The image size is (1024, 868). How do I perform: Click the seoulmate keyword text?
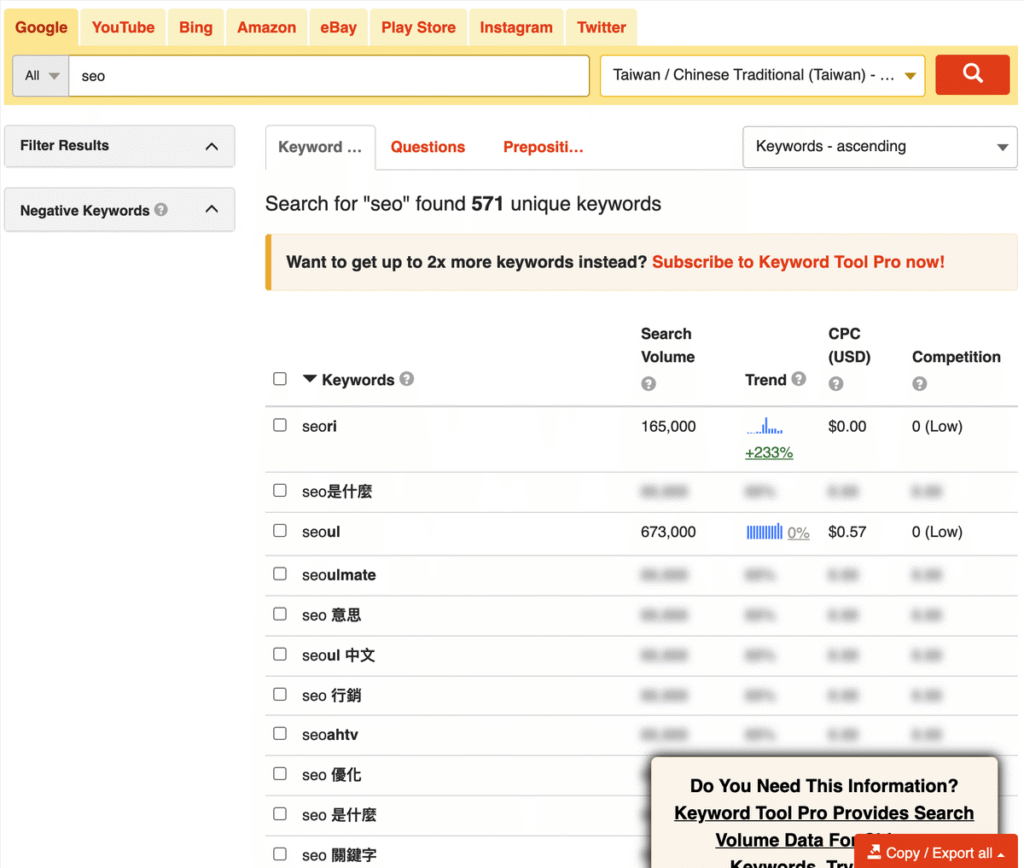tap(339, 575)
